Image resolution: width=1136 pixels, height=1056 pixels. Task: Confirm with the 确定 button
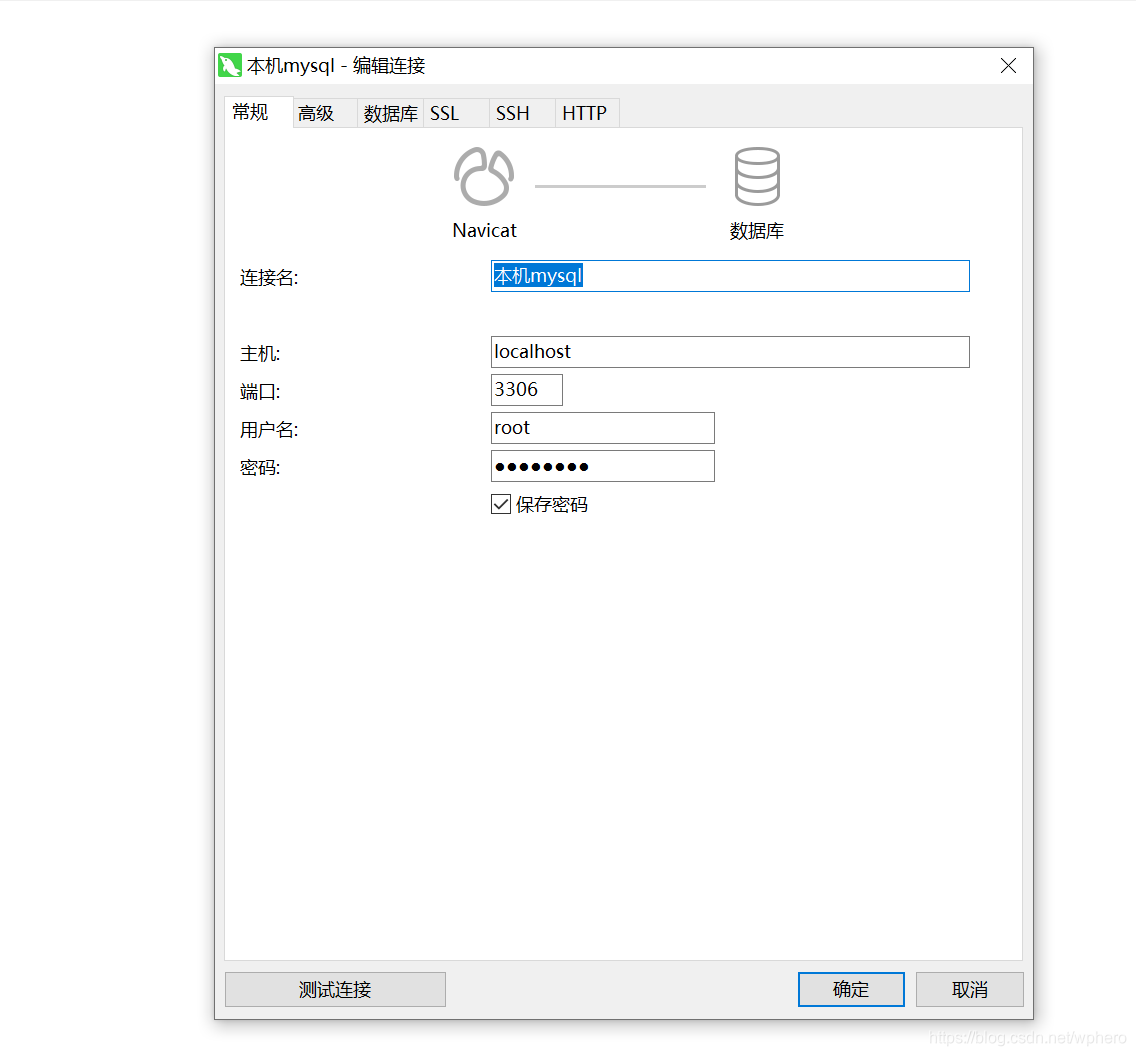coord(851,989)
